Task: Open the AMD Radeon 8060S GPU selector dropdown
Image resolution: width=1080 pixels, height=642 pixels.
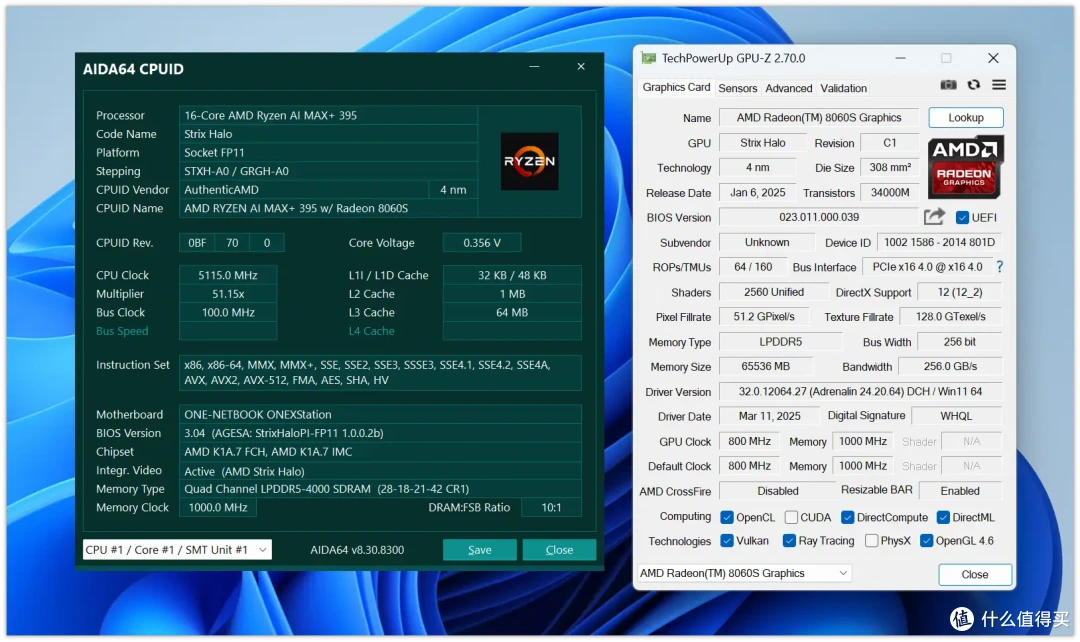Action: 744,573
